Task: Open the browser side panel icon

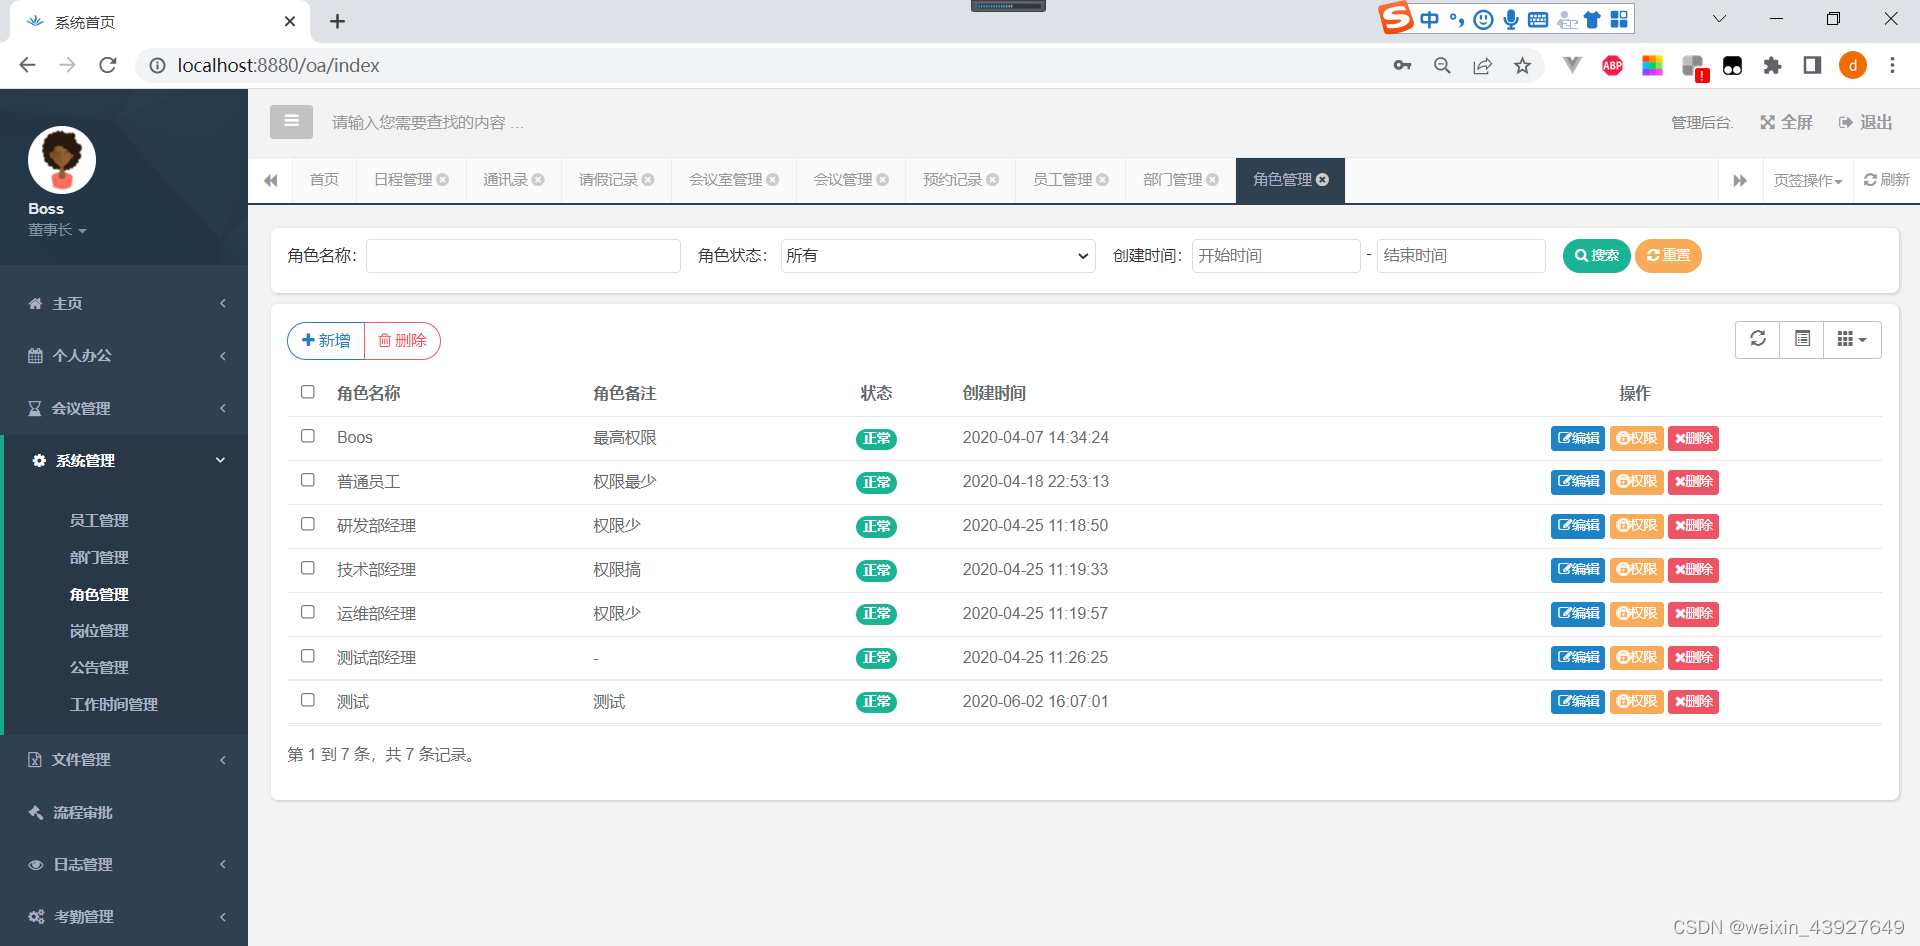Action: point(1812,65)
